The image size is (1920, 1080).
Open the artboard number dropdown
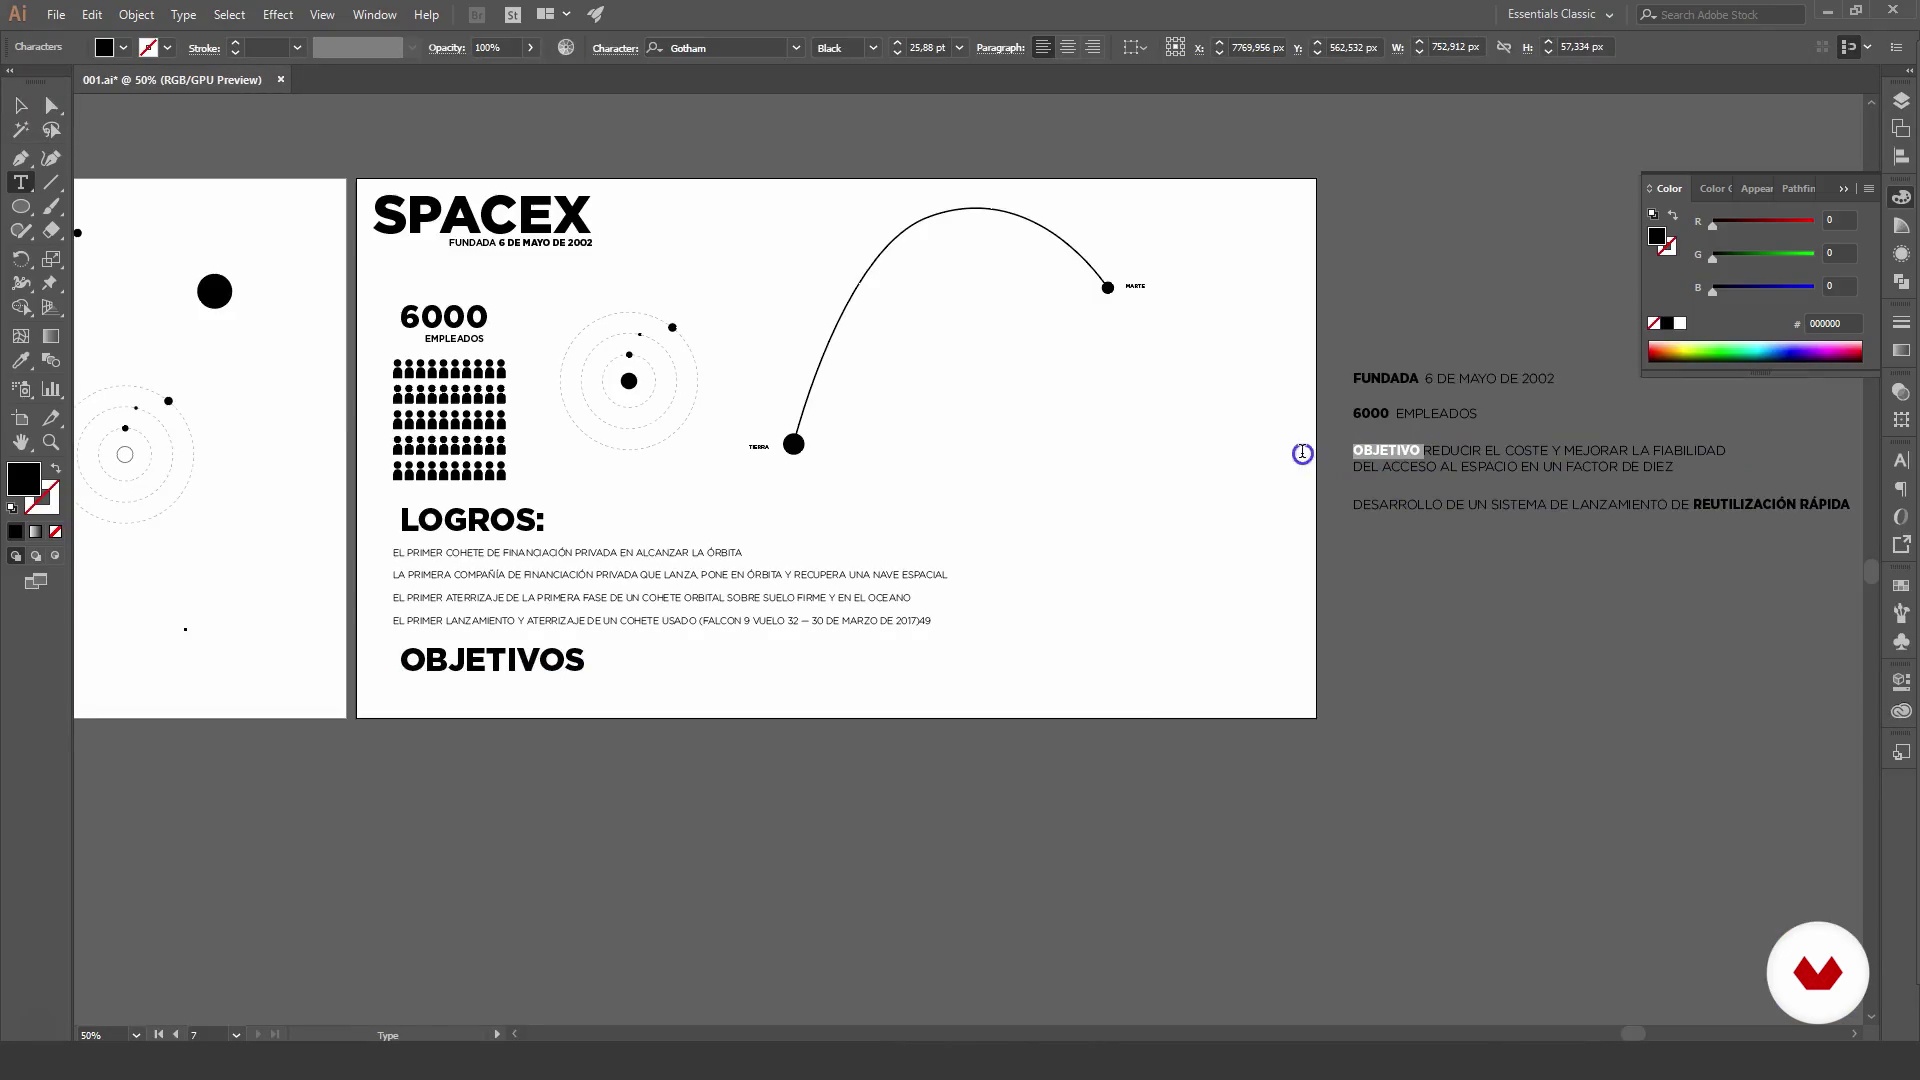tap(236, 1035)
